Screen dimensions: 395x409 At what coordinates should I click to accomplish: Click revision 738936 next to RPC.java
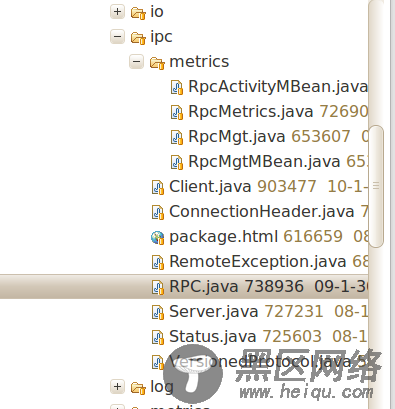[x=274, y=287]
